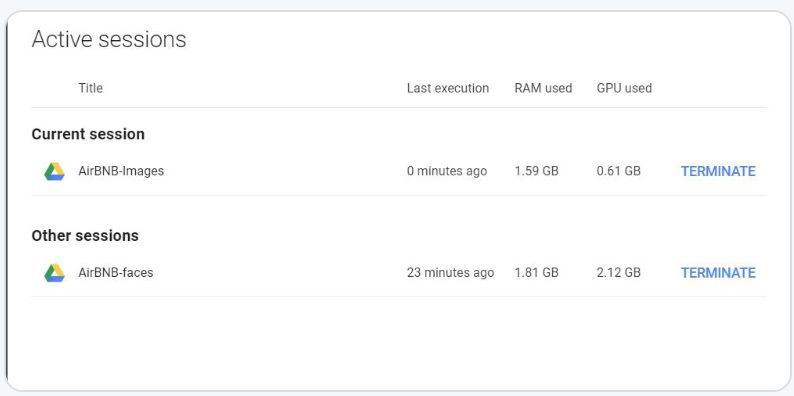The image size is (794, 396).
Task: Select the 1.59 GB RAM value
Action: (x=537, y=171)
